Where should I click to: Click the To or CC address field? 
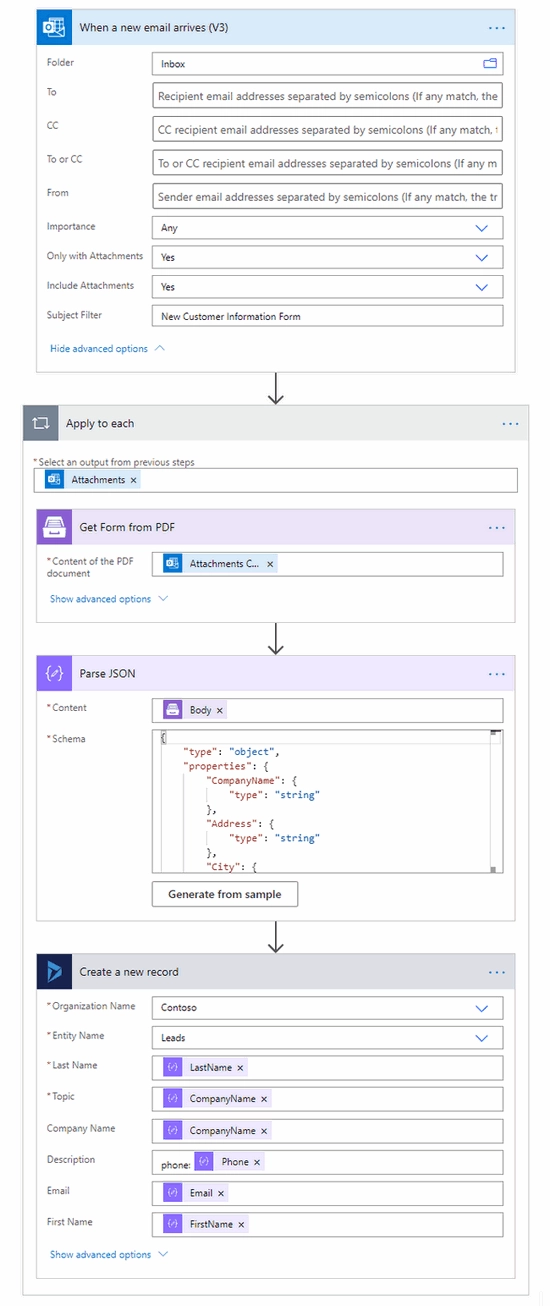tap(328, 163)
